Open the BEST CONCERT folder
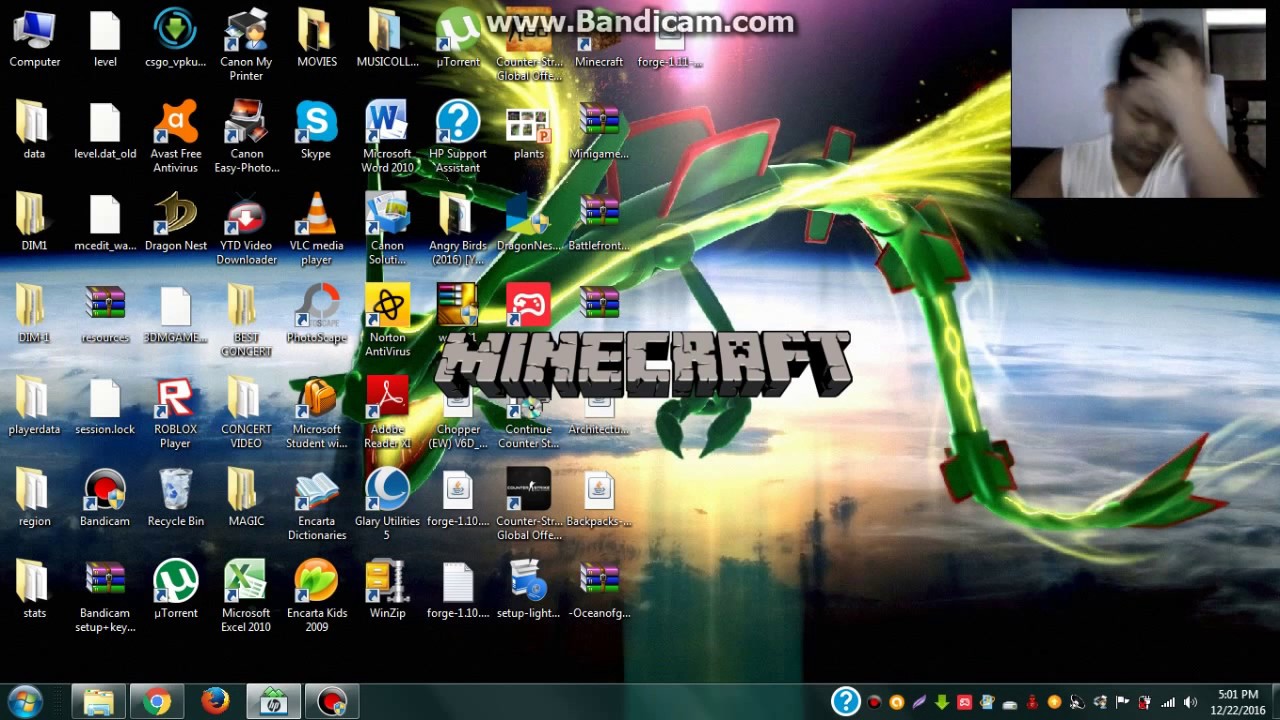This screenshot has width=1280, height=720. click(x=246, y=321)
